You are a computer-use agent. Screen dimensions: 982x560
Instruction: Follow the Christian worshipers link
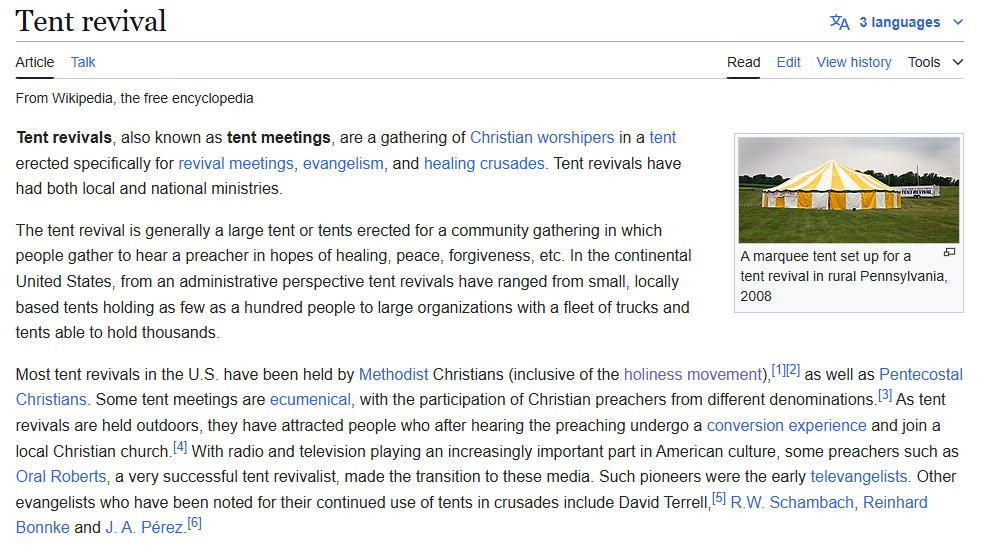pos(542,138)
